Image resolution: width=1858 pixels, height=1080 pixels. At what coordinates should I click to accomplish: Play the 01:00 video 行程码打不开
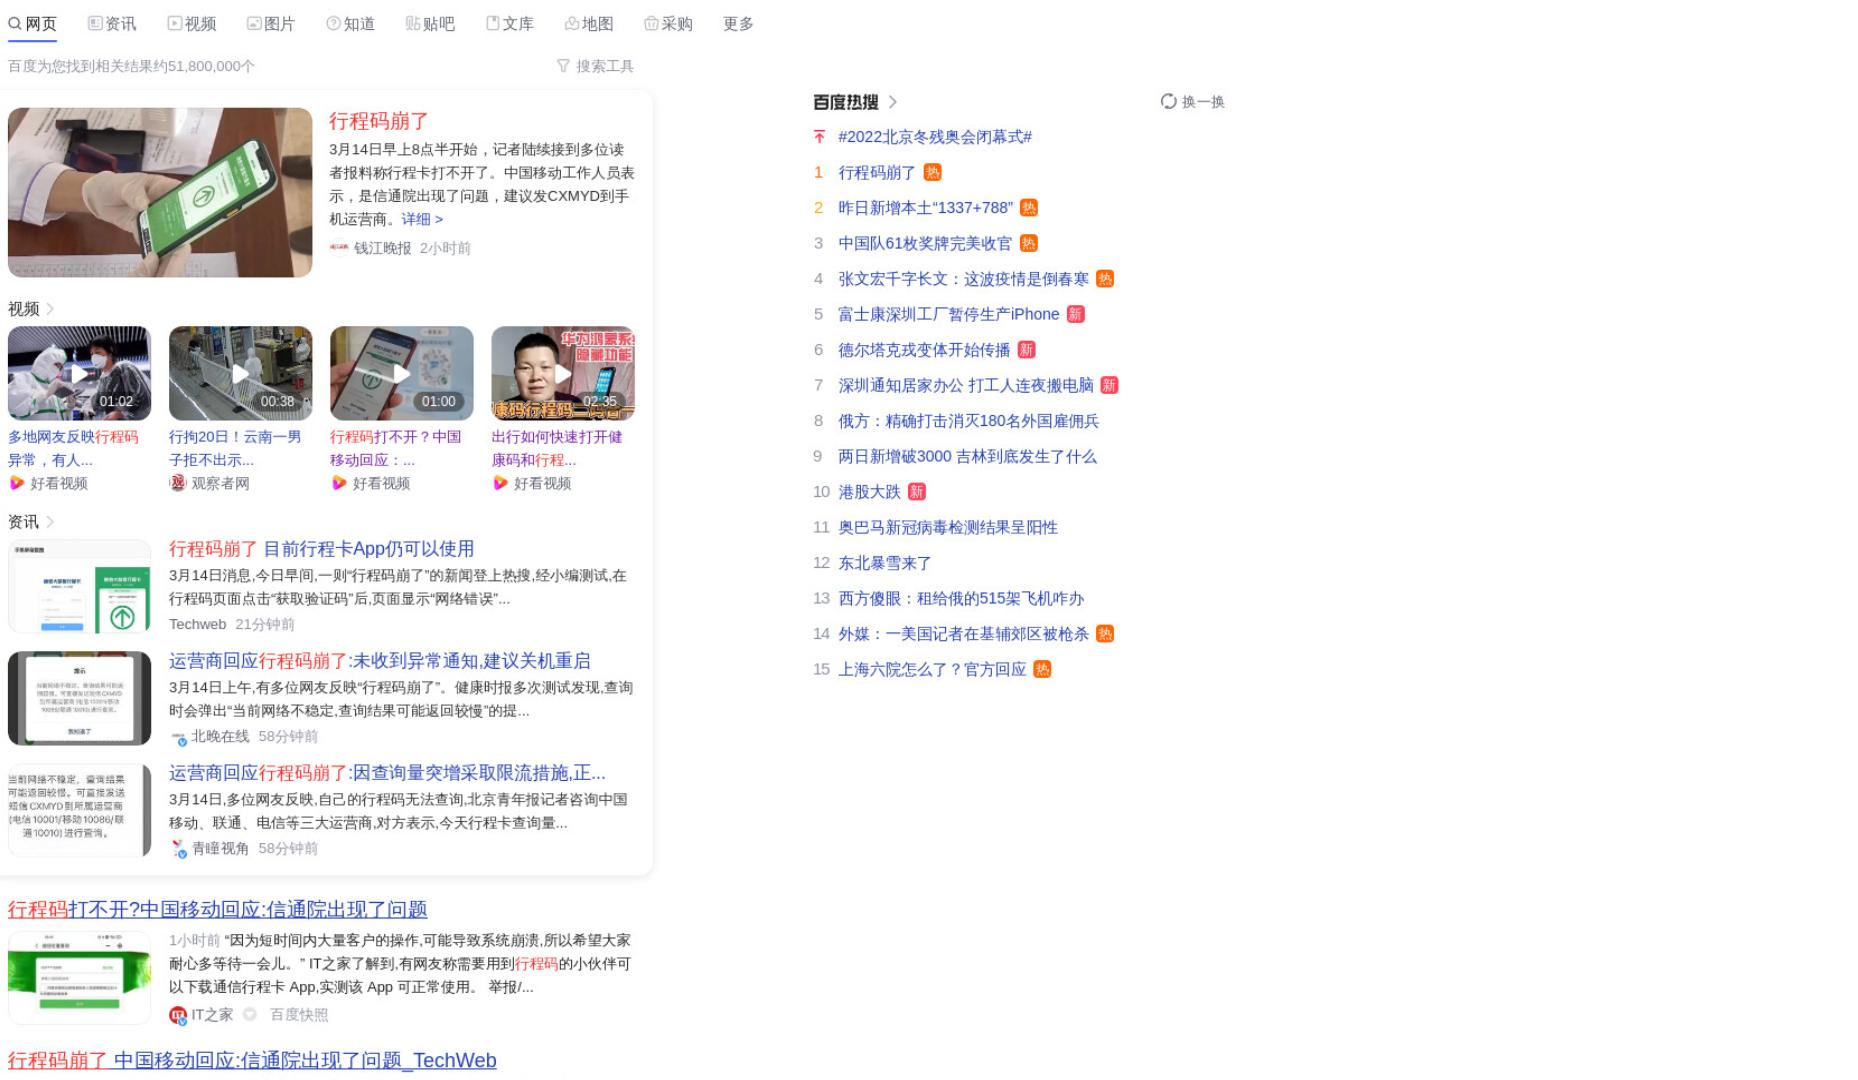click(x=401, y=373)
